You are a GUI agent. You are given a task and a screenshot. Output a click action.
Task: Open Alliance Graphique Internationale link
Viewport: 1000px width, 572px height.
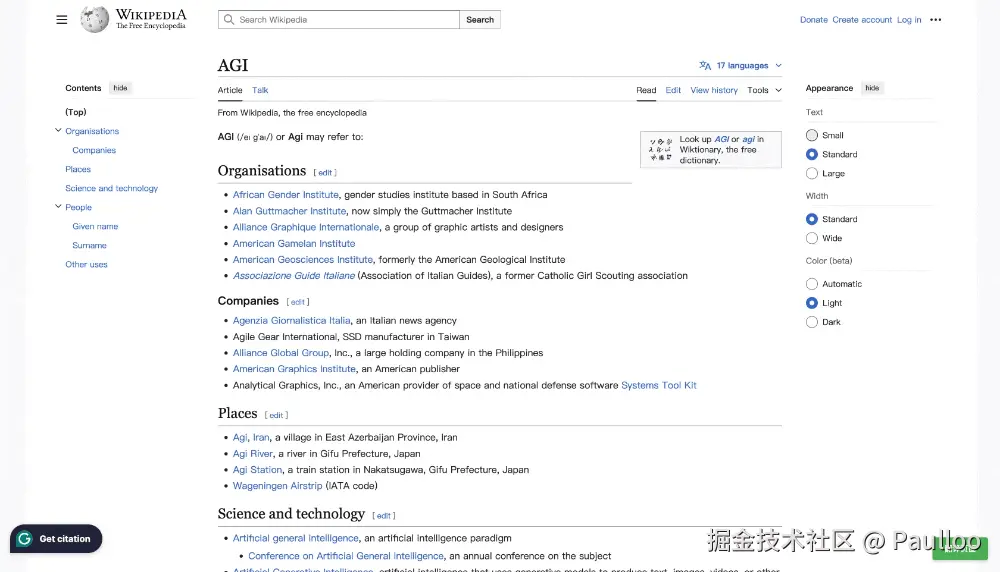305,227
